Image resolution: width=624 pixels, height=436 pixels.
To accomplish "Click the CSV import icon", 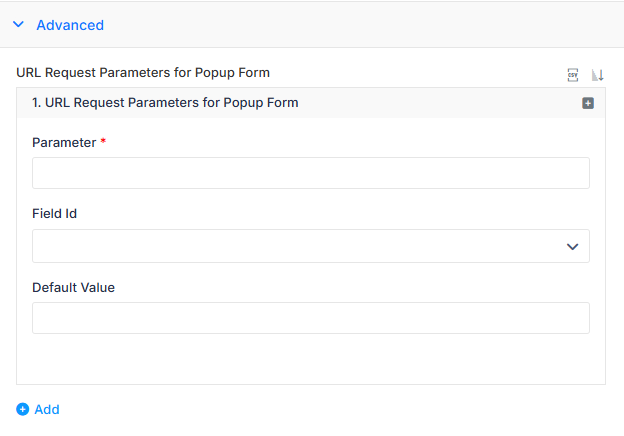I will tap(573, 75).
